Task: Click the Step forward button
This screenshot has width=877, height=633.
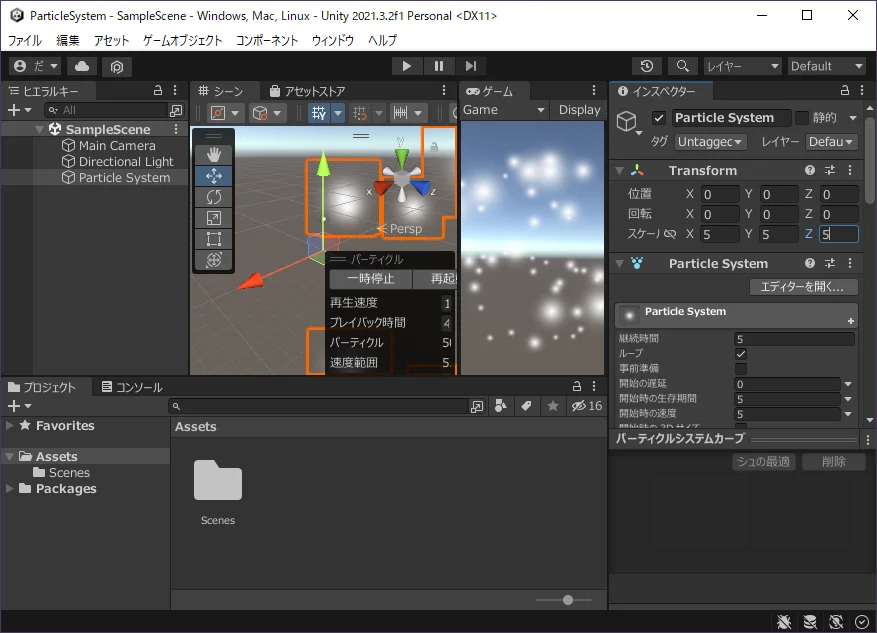Action: coord(471,66)
